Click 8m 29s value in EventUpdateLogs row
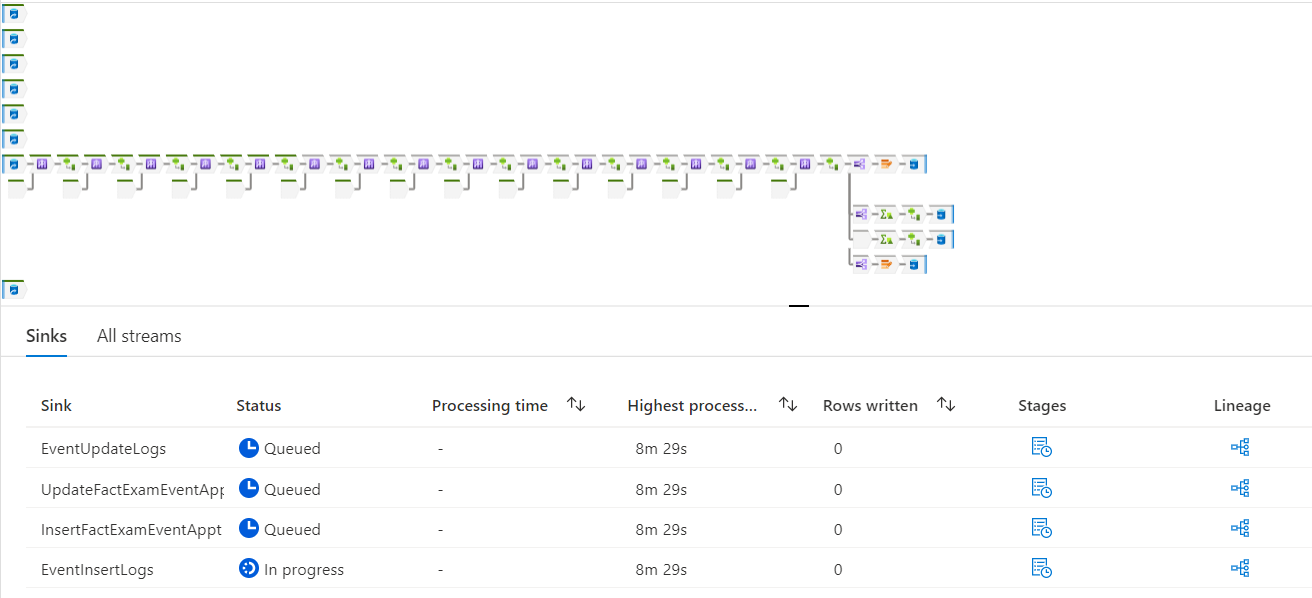 pyautogui.click(x=661, y=449)
